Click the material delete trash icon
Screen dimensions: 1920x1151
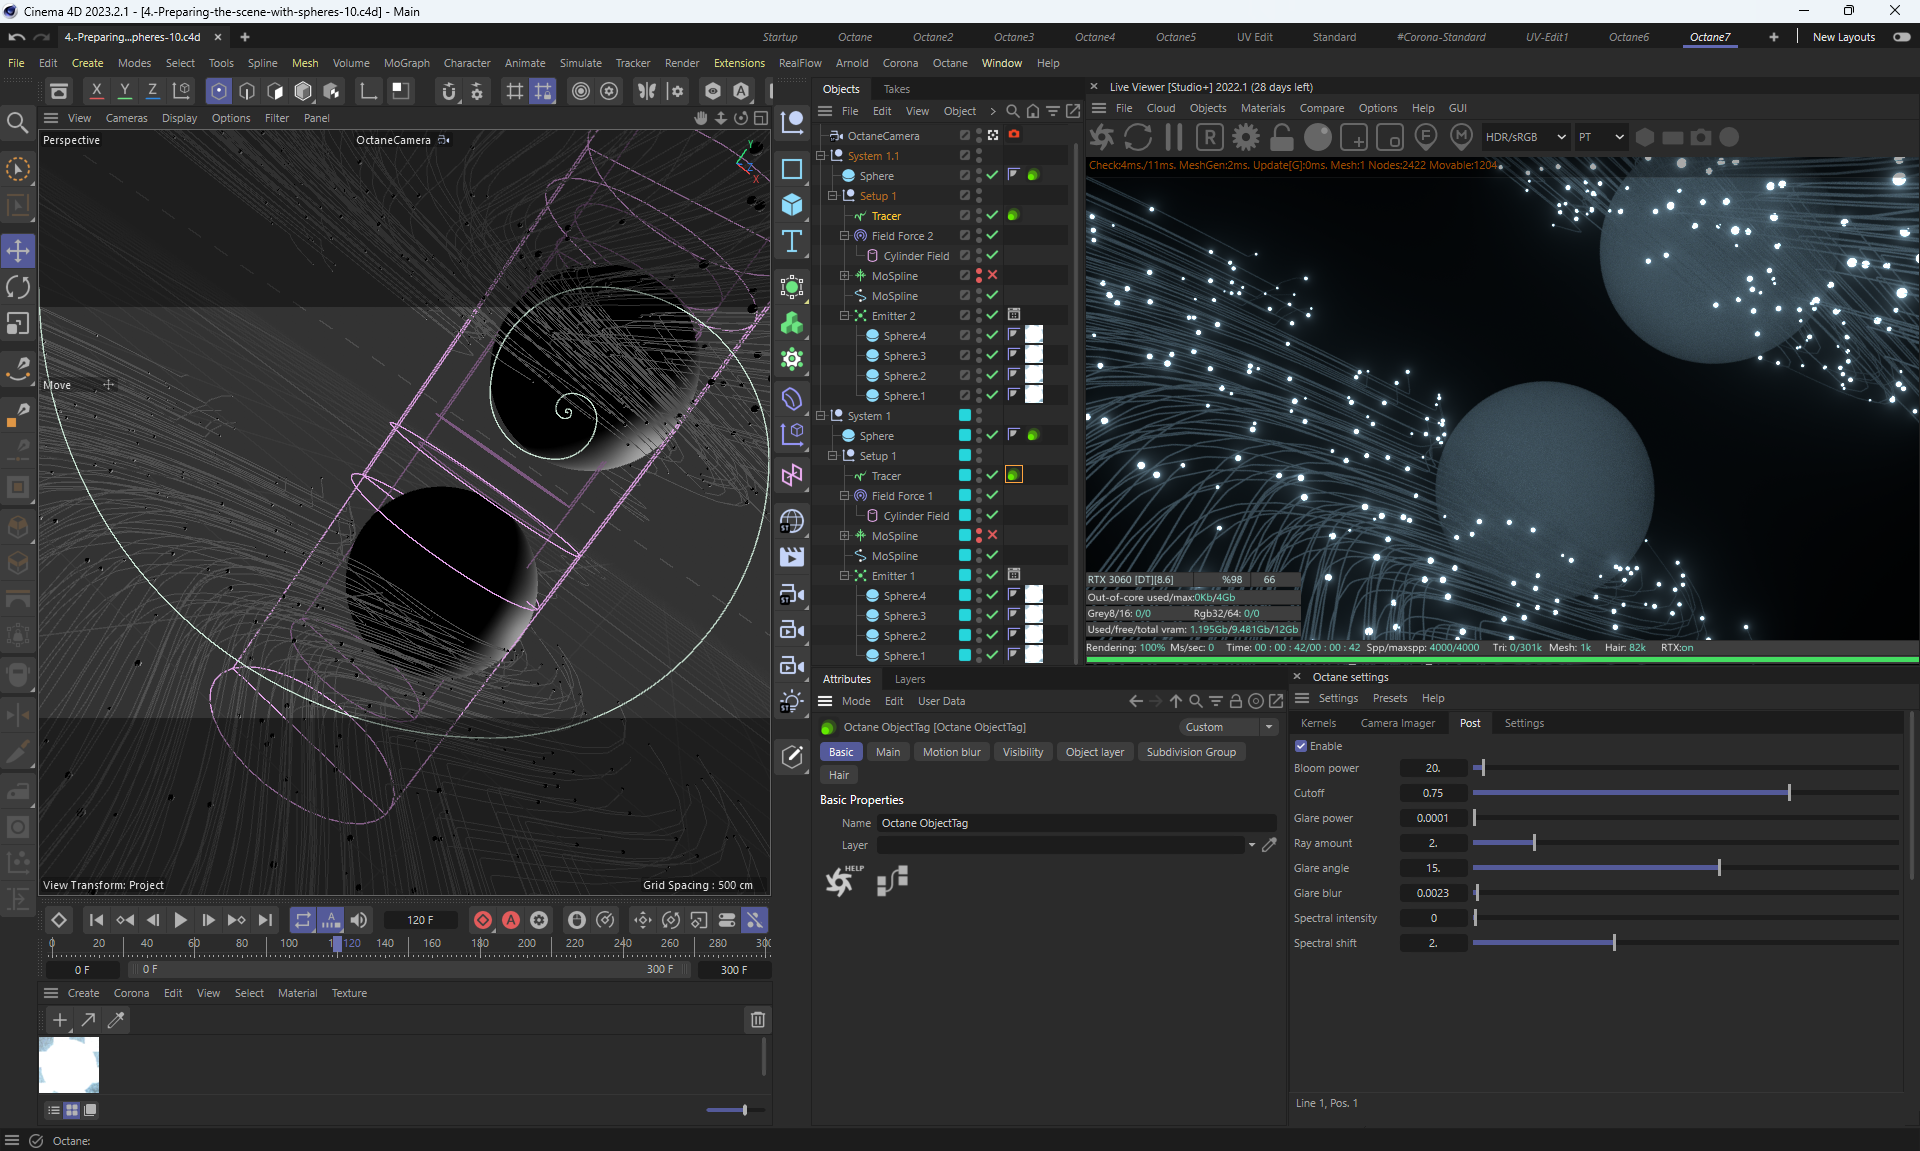click(758, 1020)
